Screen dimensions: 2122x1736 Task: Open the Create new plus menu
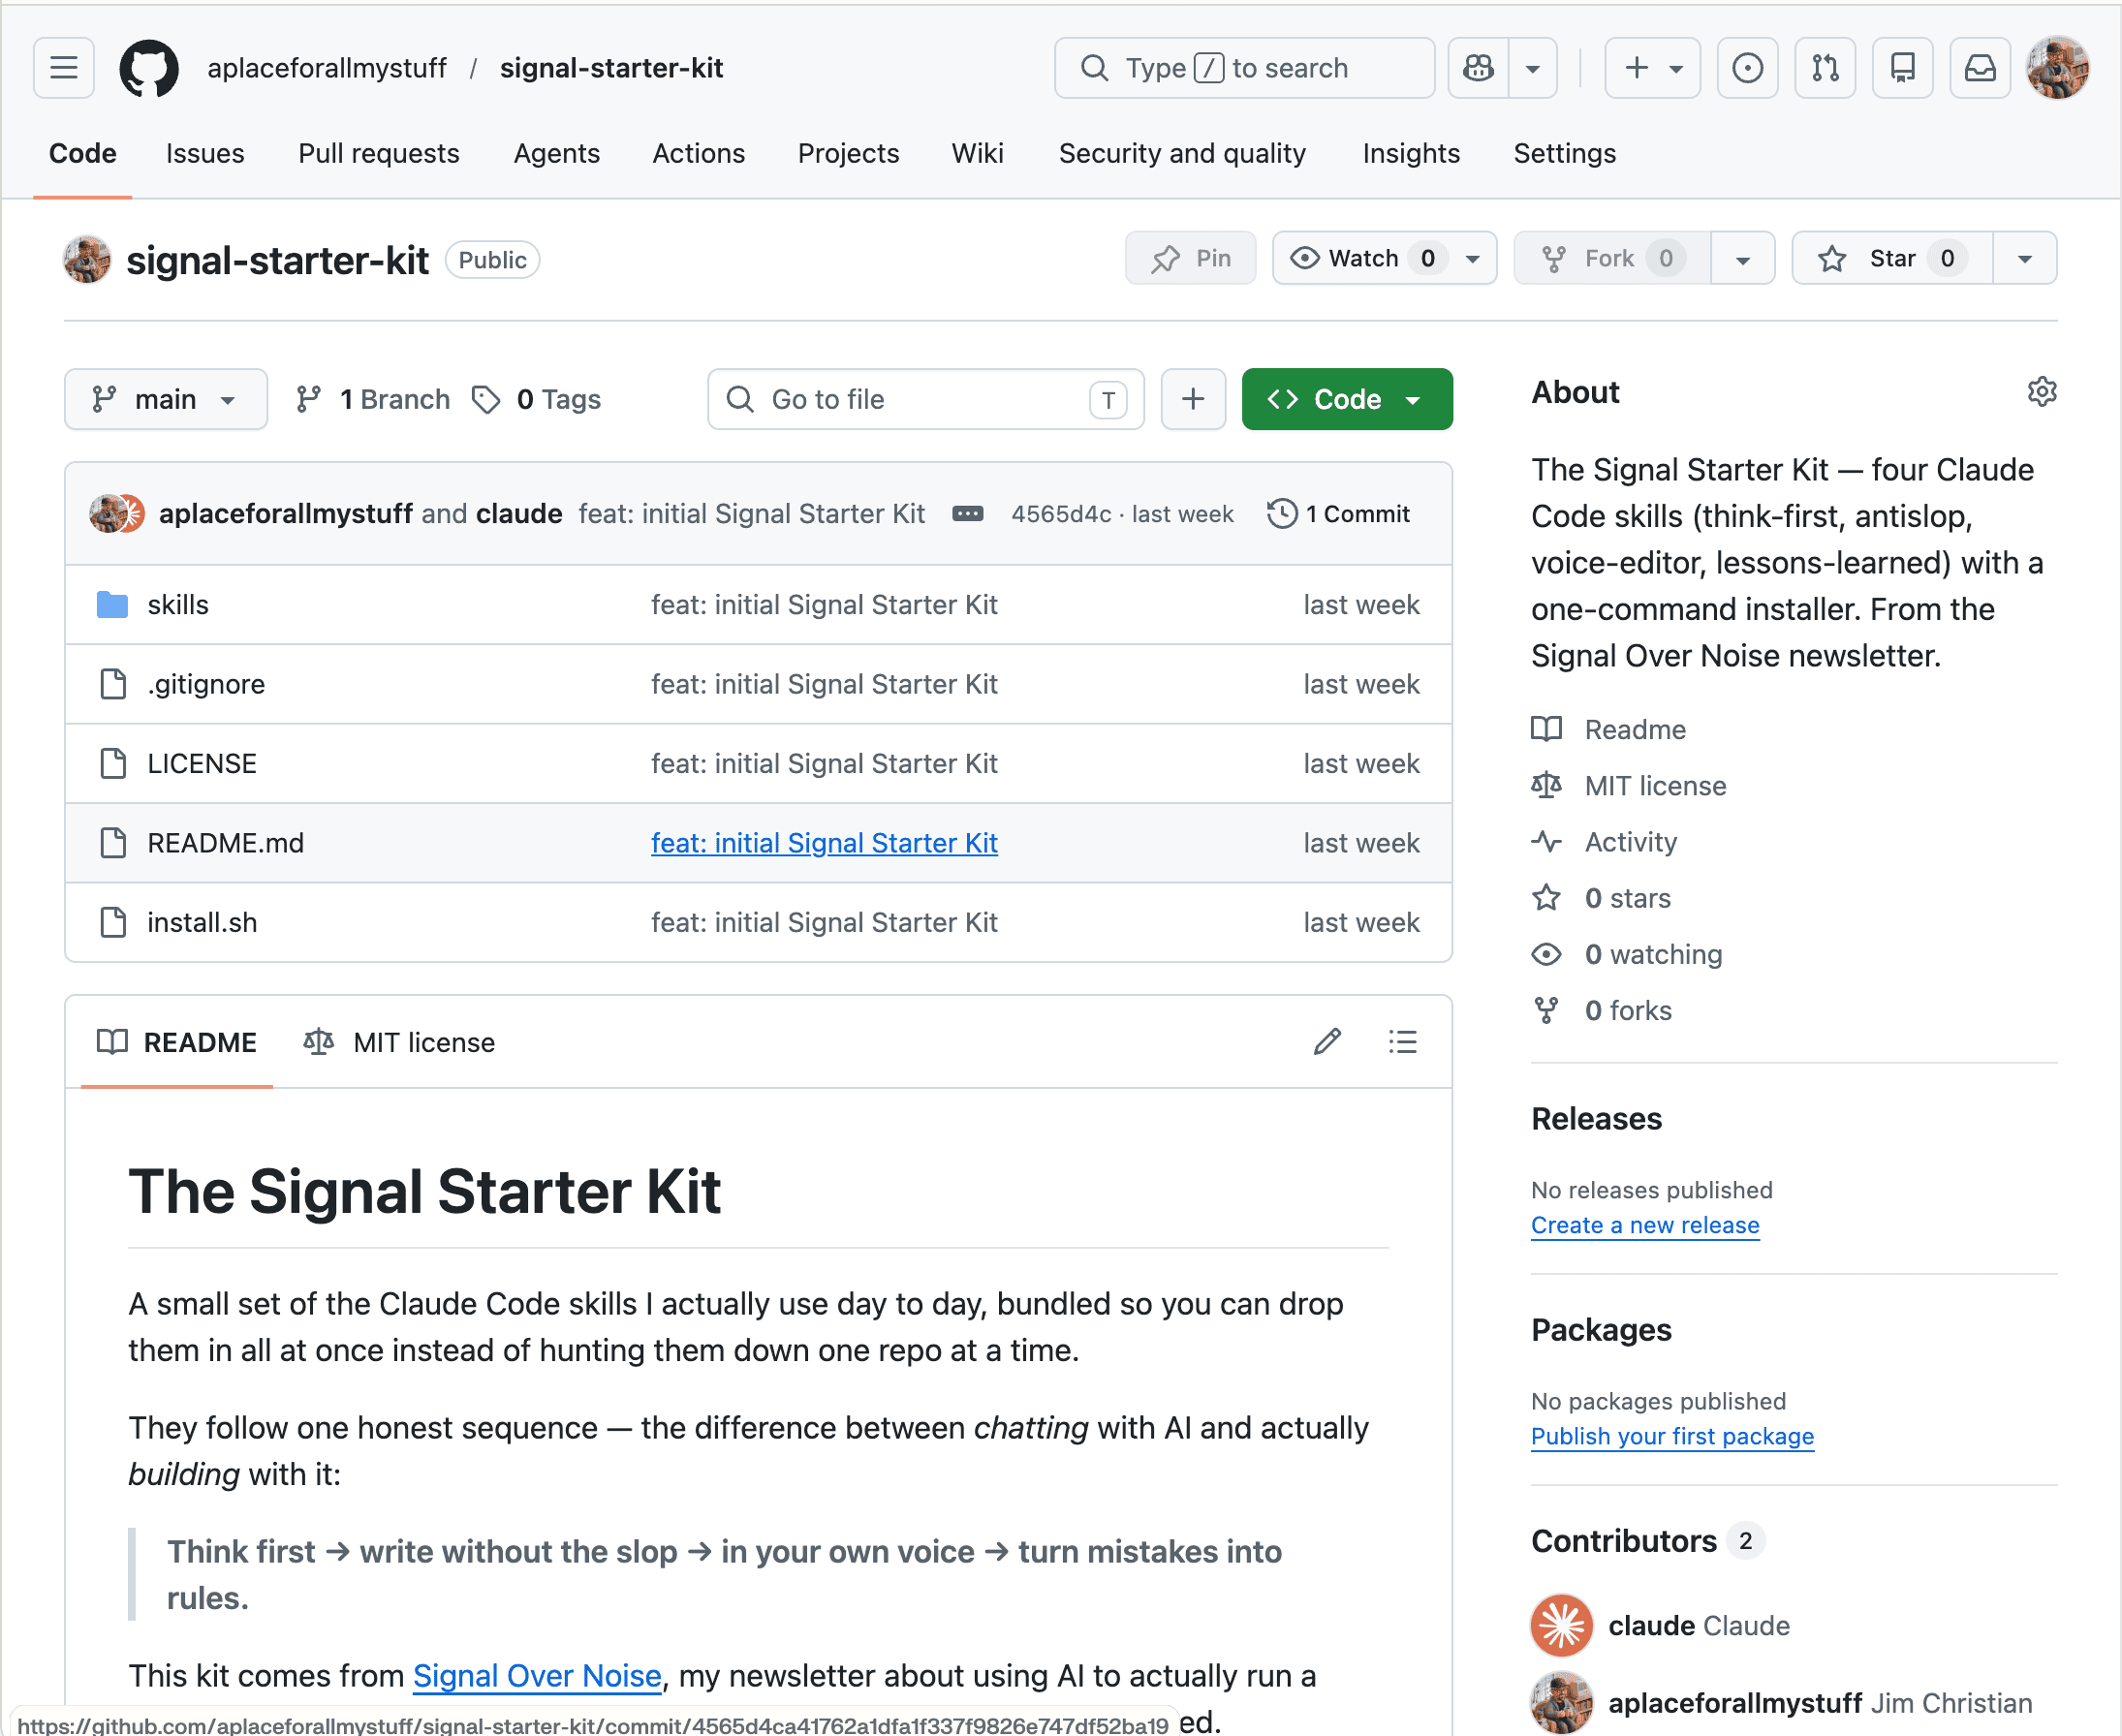pos(1652,68)
